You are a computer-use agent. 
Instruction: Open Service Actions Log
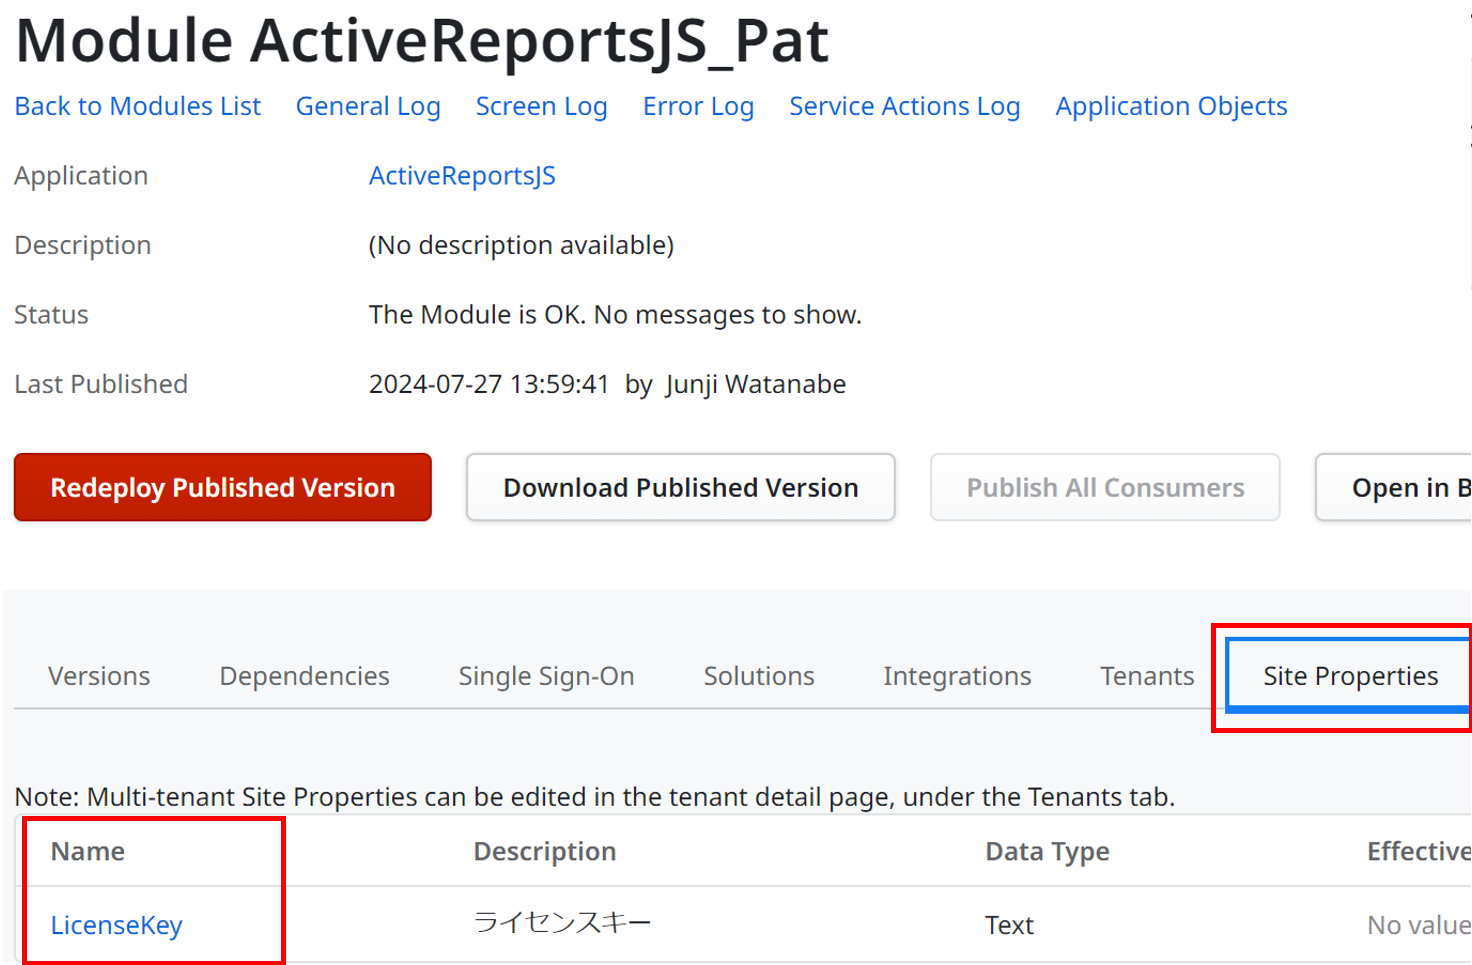point(904,106)
